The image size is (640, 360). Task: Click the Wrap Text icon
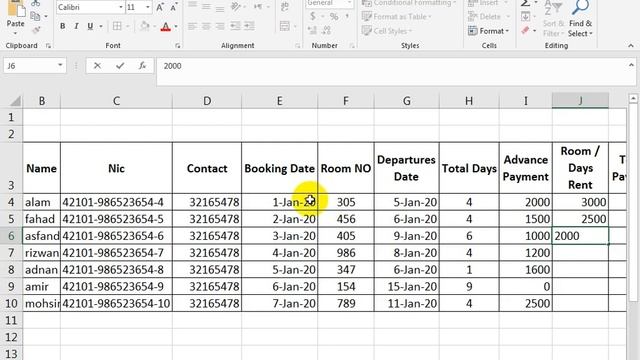[x=285, y=7]
